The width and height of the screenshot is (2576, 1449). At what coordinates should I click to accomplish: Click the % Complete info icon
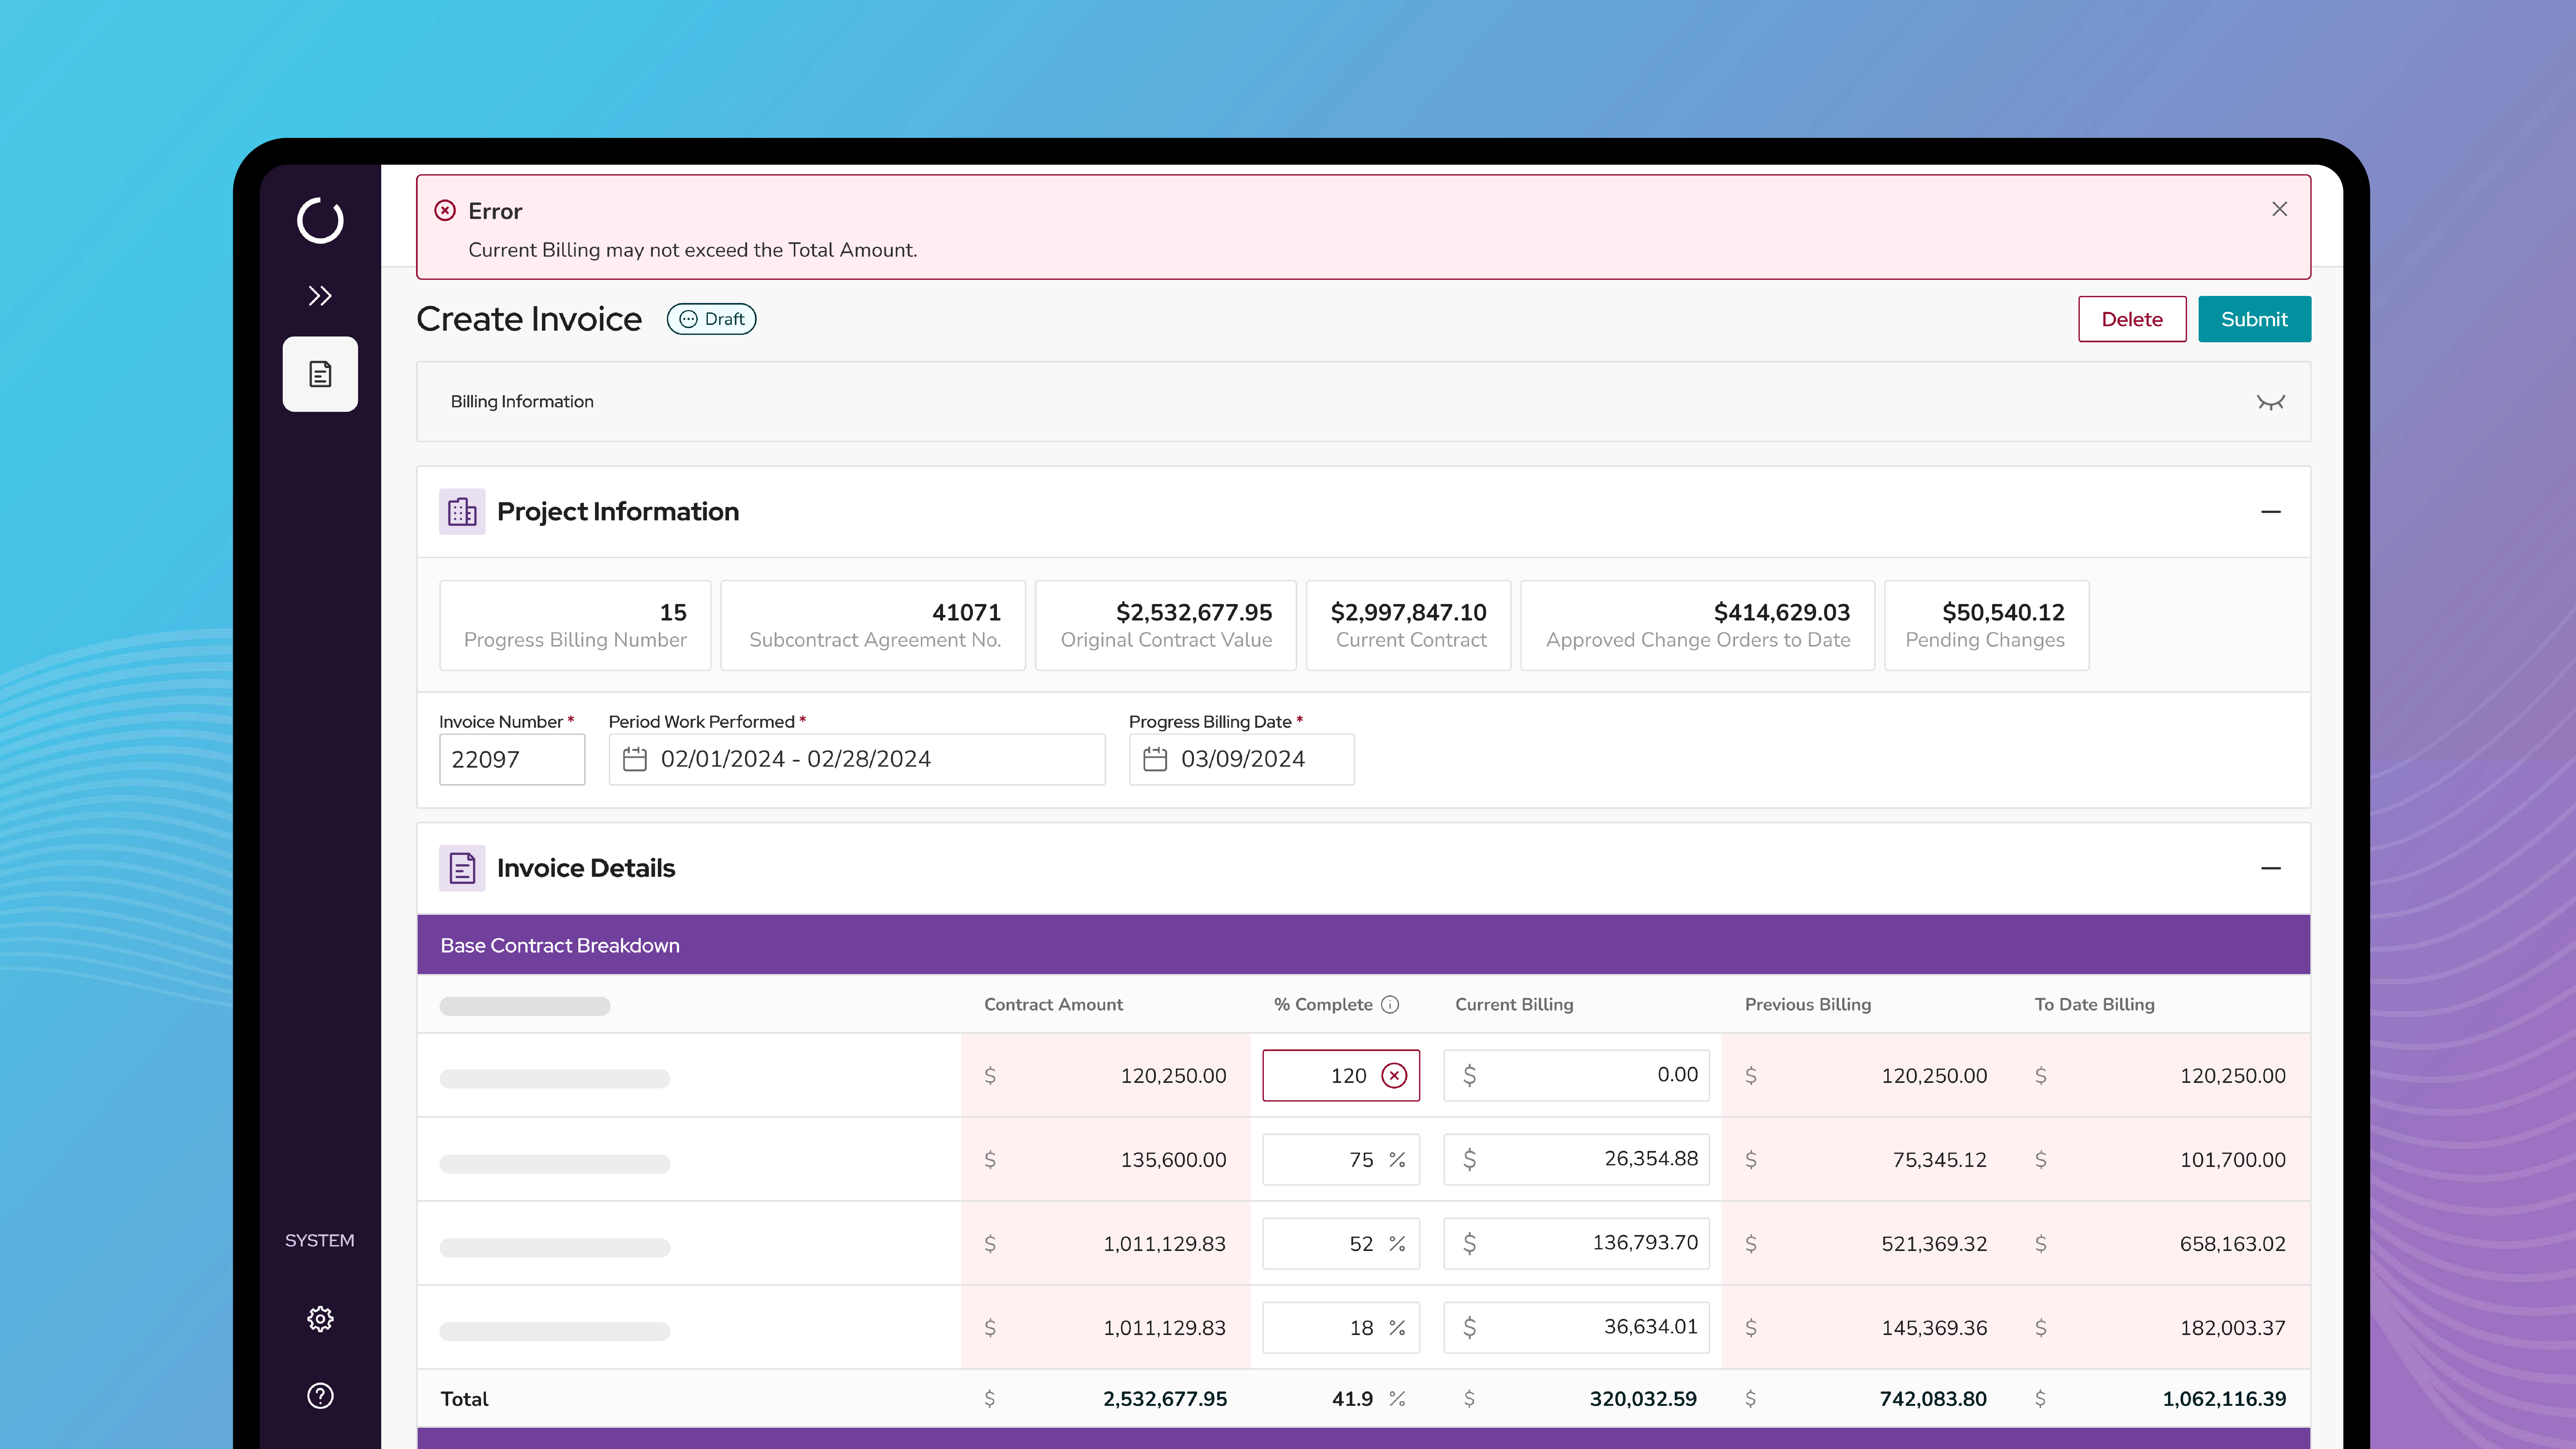click(x=1390, y=1004)
